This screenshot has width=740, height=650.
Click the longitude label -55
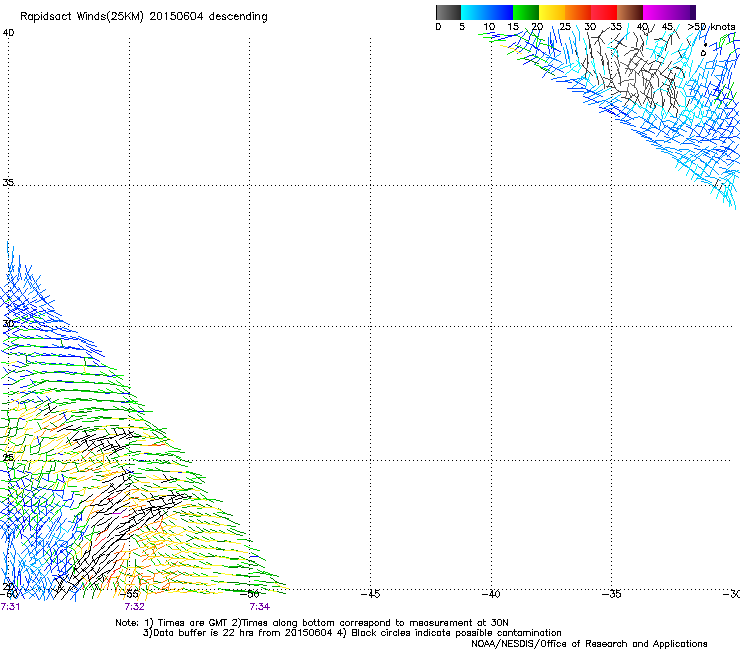(x=129, y=594)
